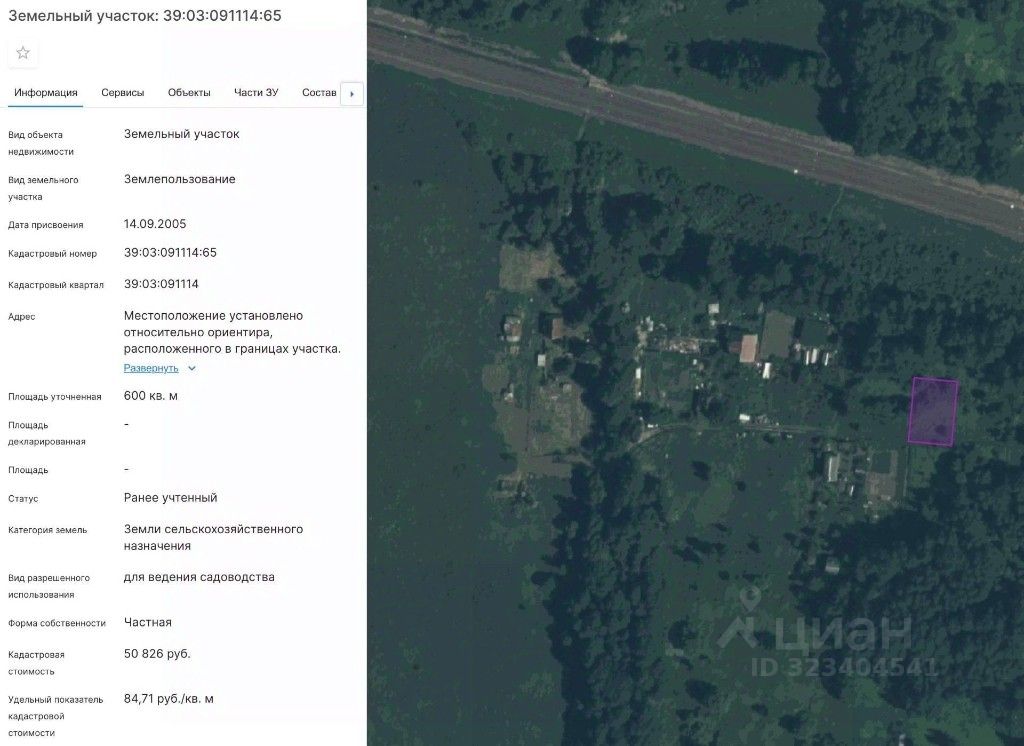Click the chevron next to Развернуть

coord(192,368)
